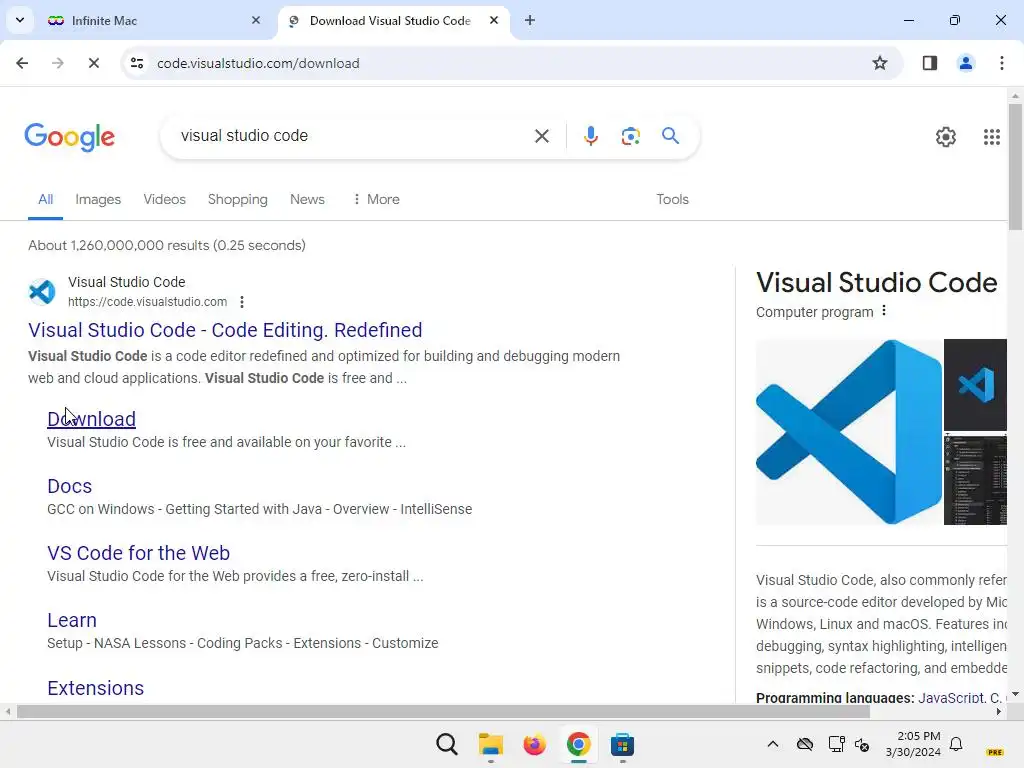This screenshot has width=1024, height=768.
Task: Open Microsoft Store from the taskbar
Action: 622,744
